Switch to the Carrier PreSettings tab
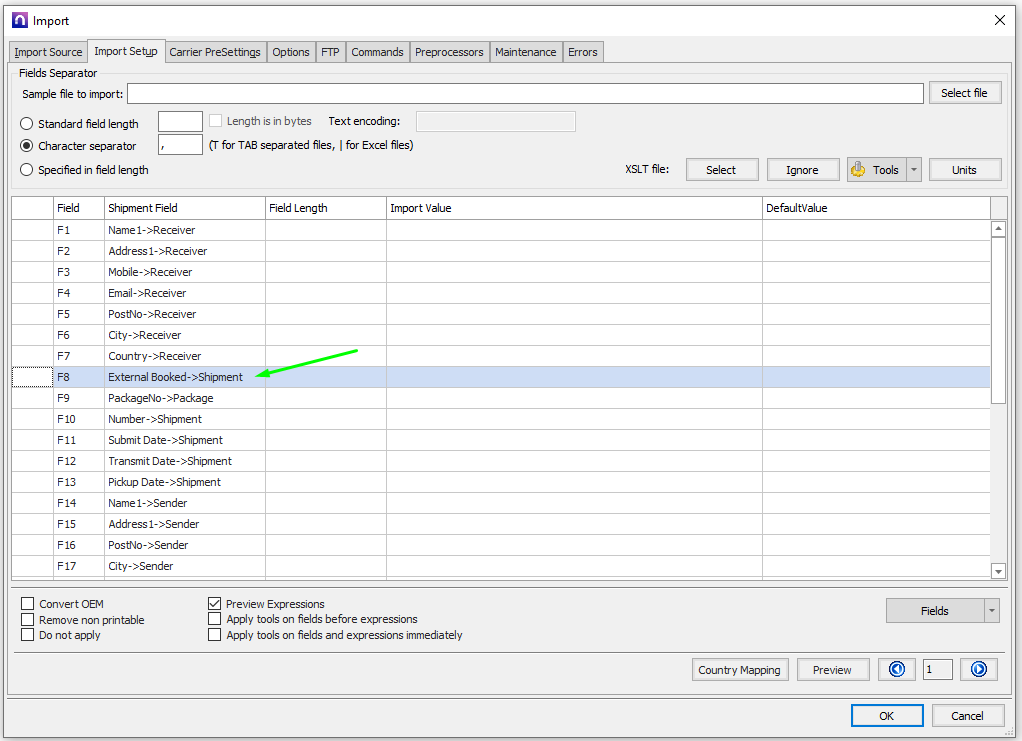 [215, 52]
